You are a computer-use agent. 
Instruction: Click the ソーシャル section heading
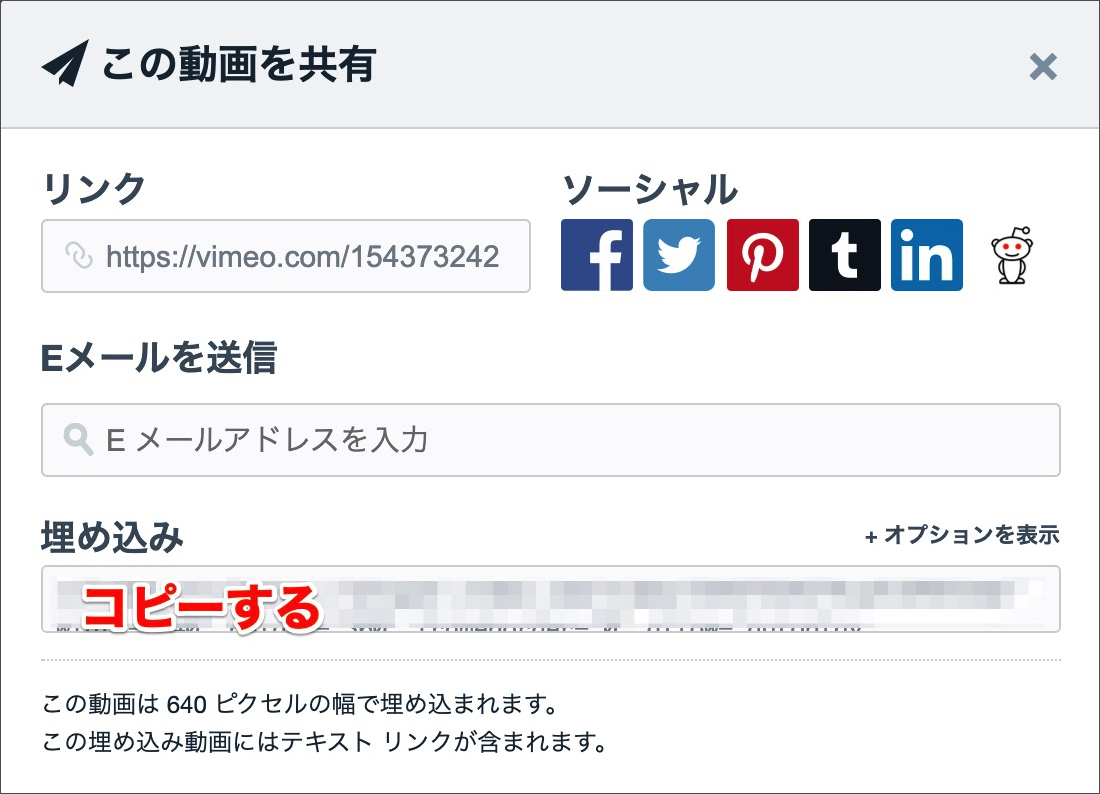(650, 189)
